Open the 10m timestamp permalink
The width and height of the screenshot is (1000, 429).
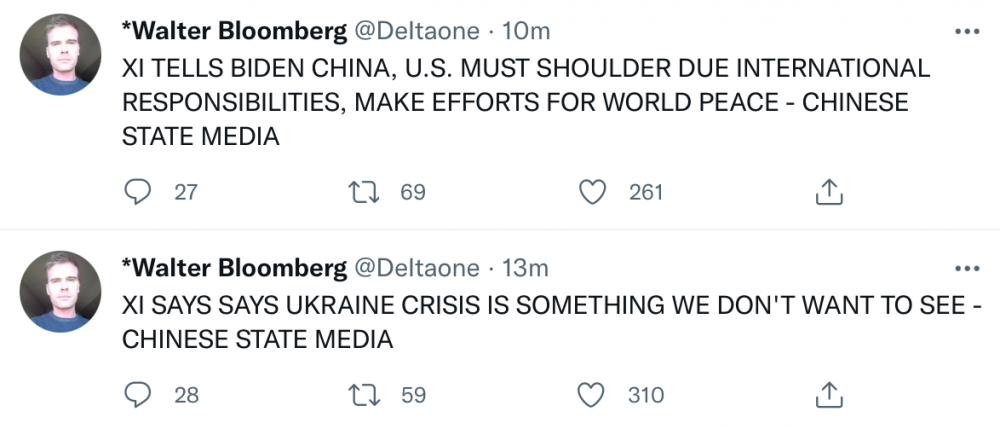(525, 32)
